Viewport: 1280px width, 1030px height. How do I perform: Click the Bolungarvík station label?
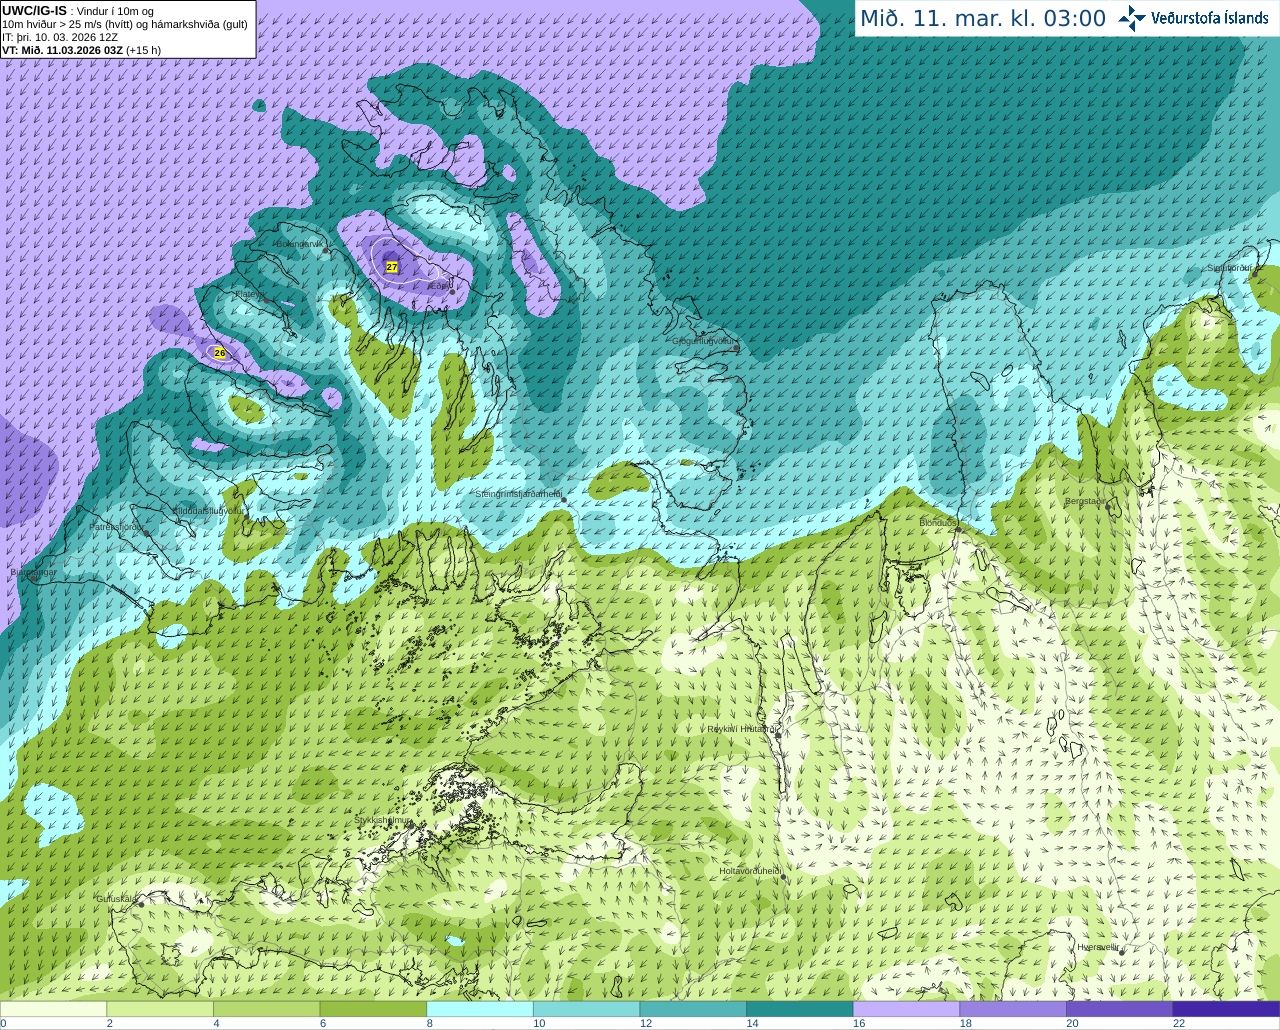click(x=299, y=244)
